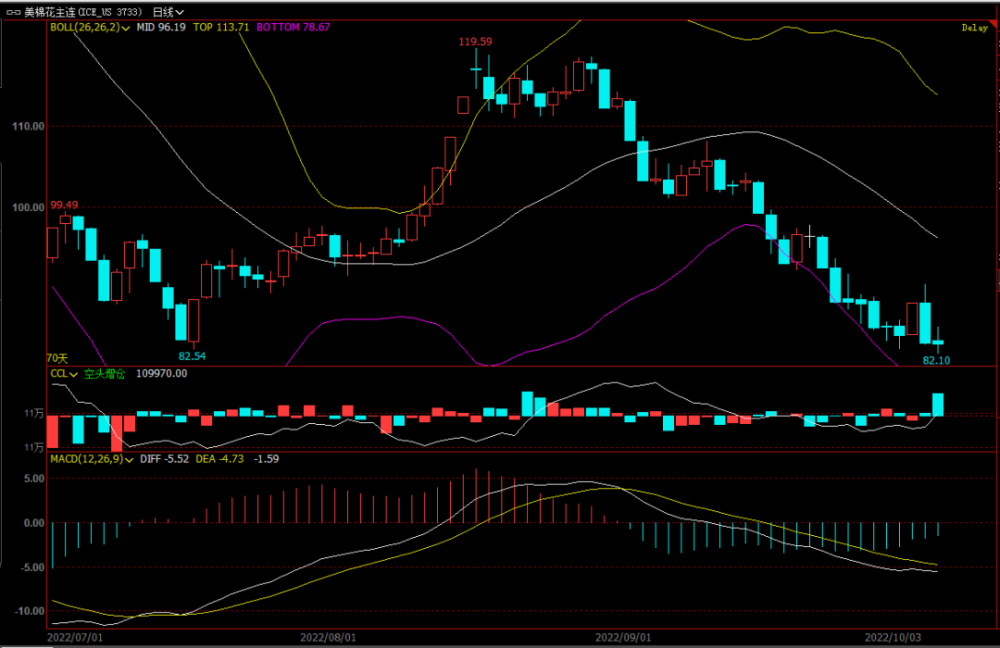Click the 70天 range label
The image size is (1000, 648).
click(57, 357)
